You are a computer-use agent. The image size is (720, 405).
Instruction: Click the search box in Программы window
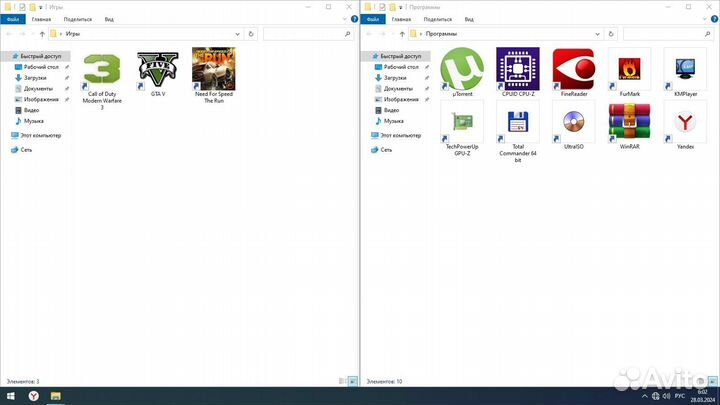coord(668,34)
